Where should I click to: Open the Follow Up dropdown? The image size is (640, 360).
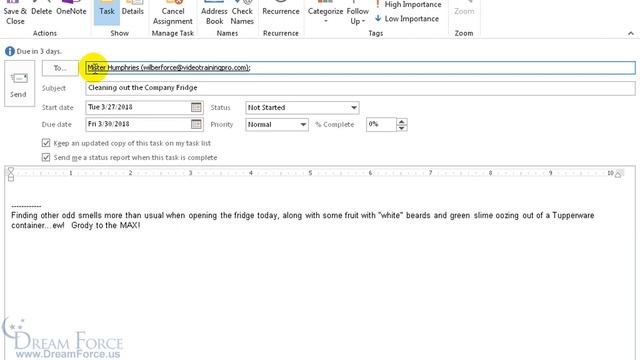coord(358,13)
